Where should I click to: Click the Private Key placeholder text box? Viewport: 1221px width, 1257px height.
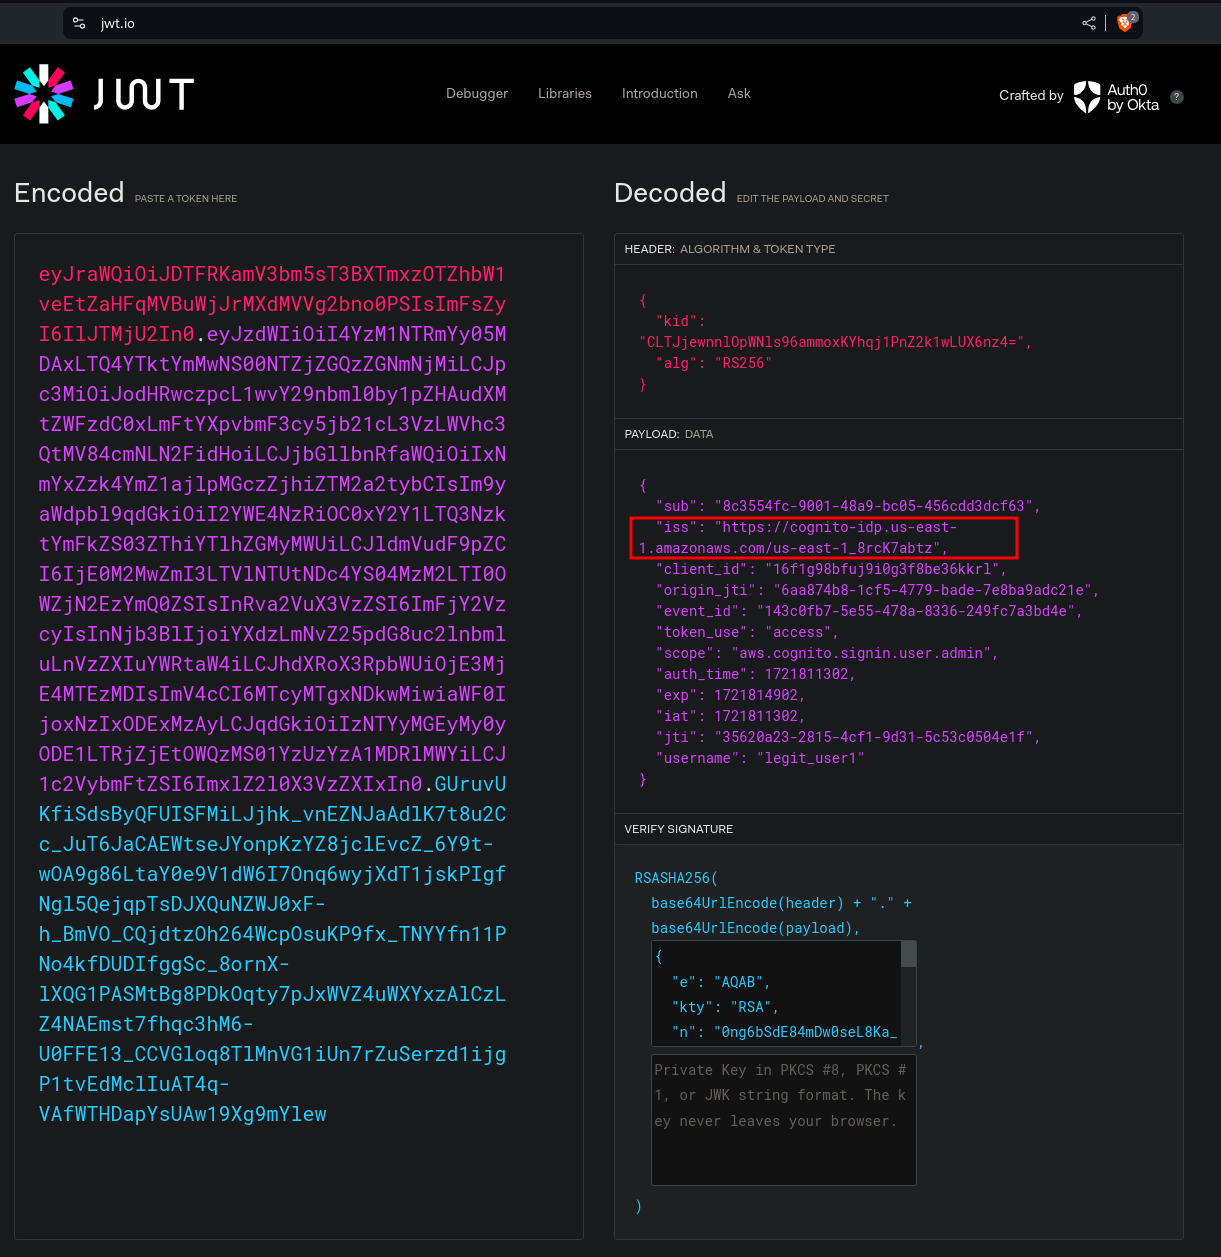pyautogui.click(x=783, y=1120)
